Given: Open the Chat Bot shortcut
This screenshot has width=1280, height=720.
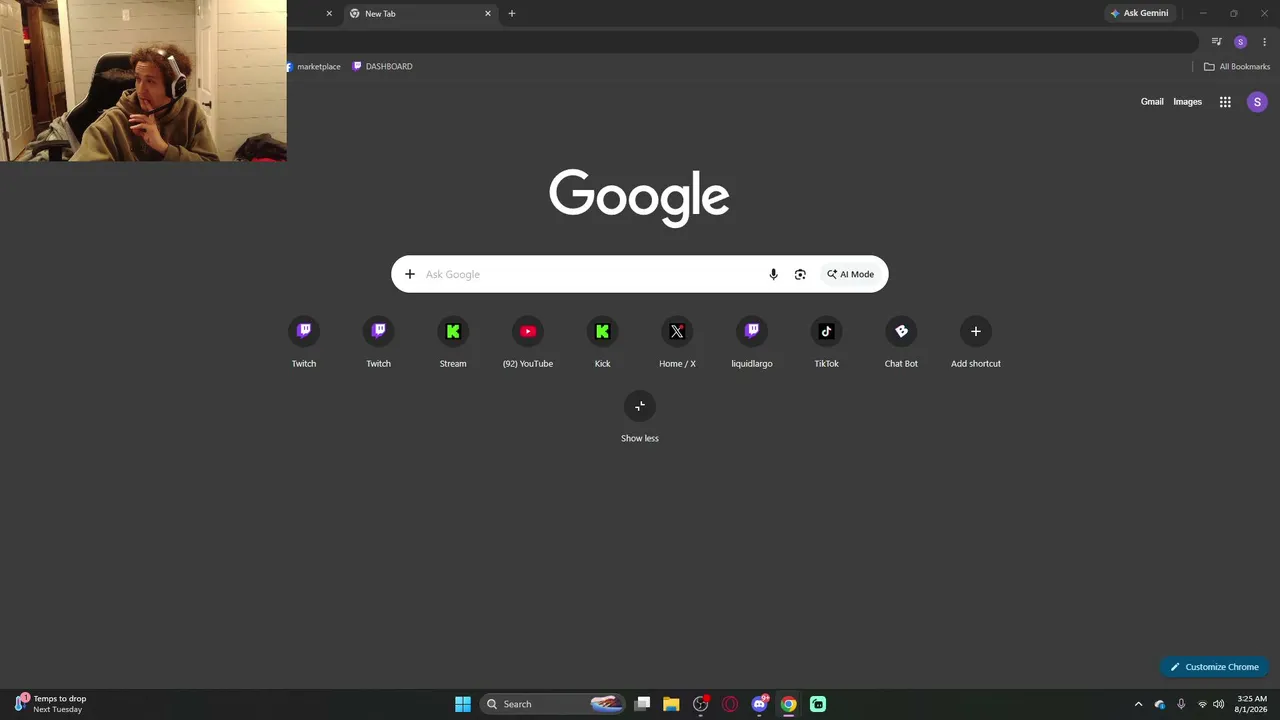Looking at the screenshot, I should [901, 343].
